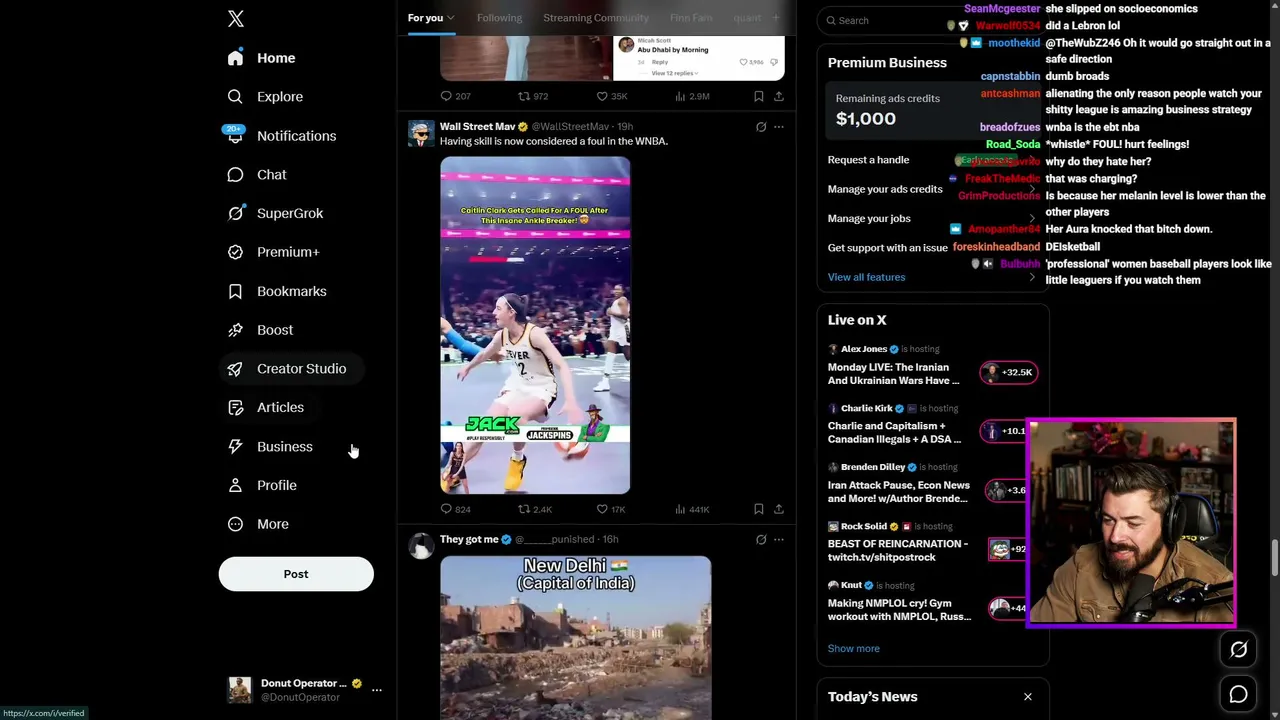Like the top post with 35K likes
The image size is (1280, 720).
tap(612, 96)
